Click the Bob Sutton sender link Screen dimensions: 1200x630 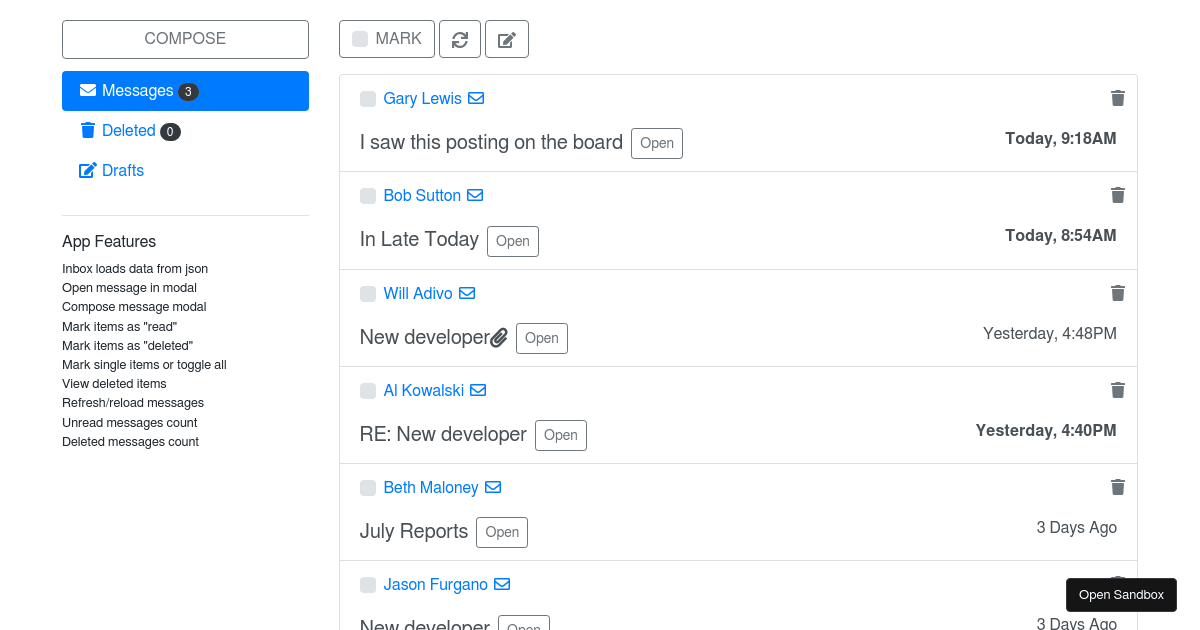coord(421,195)
